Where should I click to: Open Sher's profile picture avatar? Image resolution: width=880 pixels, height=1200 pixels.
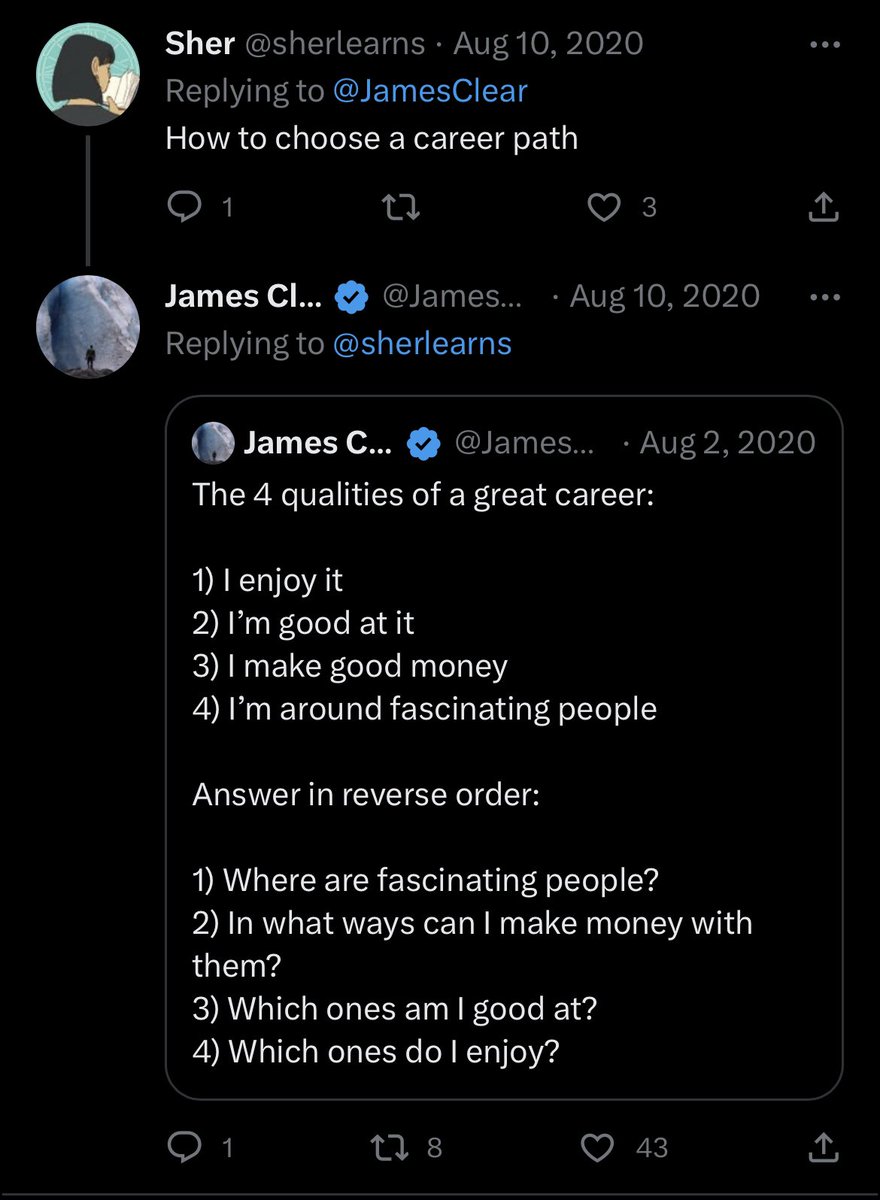pyautogui.click(x=88, y=74)
